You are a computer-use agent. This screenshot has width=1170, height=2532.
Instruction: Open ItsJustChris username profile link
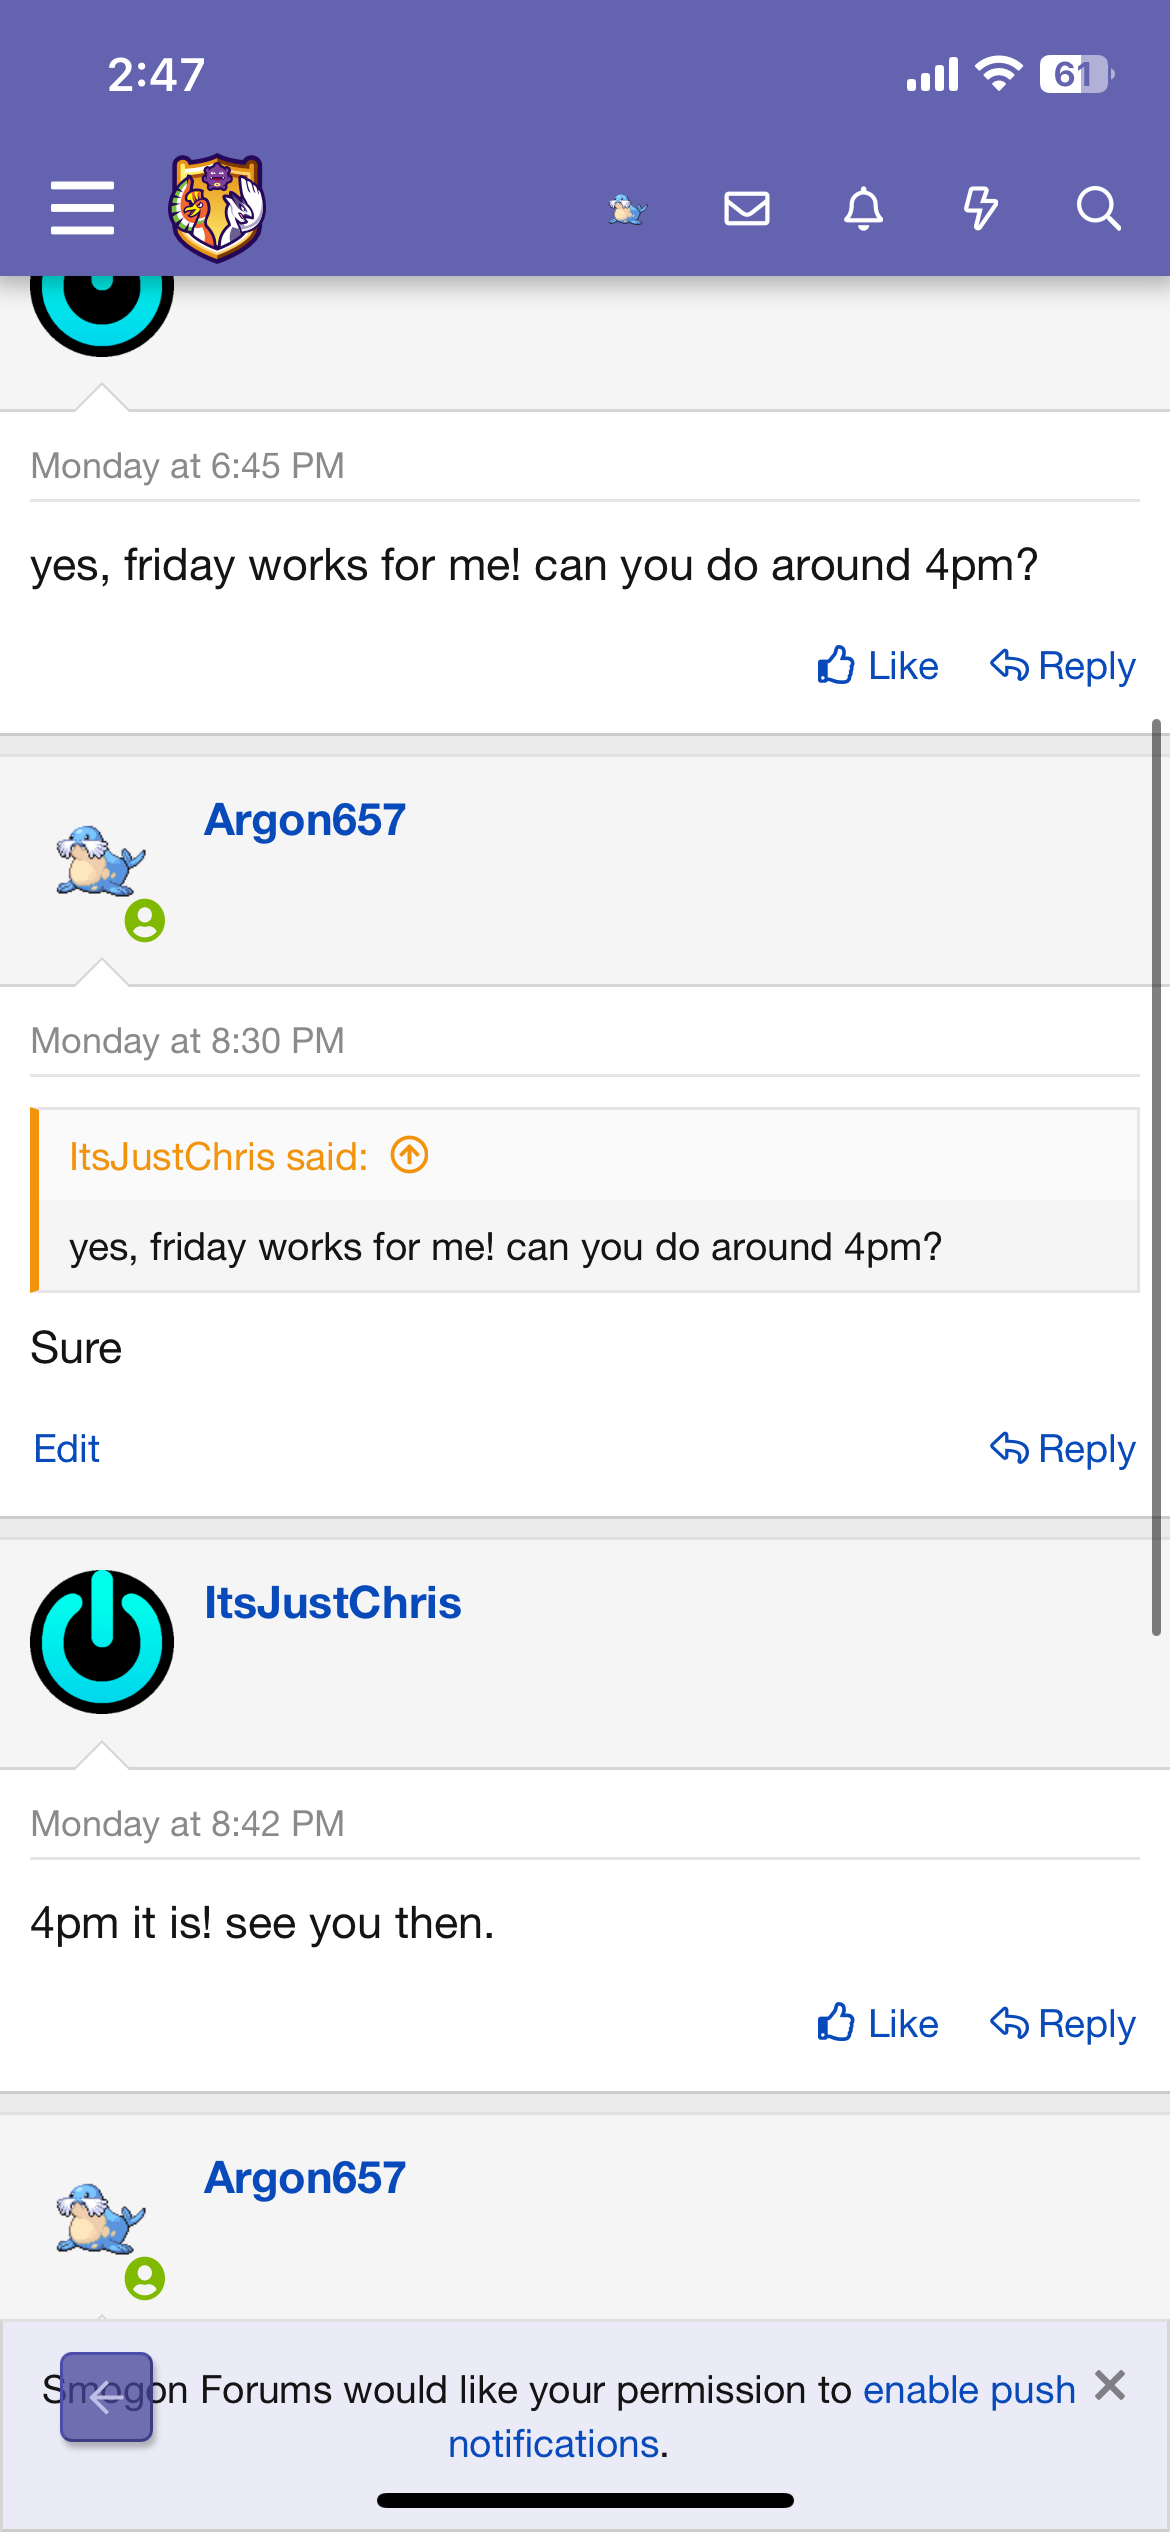[x=332, y=1603]
